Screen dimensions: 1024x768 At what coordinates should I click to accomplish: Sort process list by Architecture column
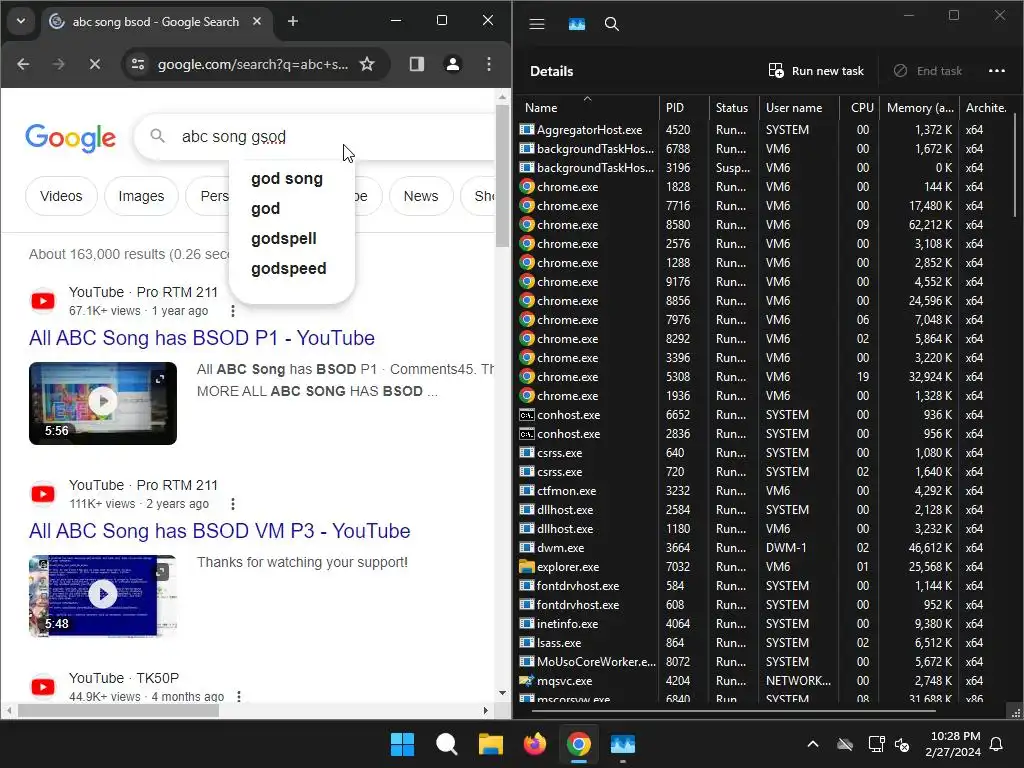[986, 108]
